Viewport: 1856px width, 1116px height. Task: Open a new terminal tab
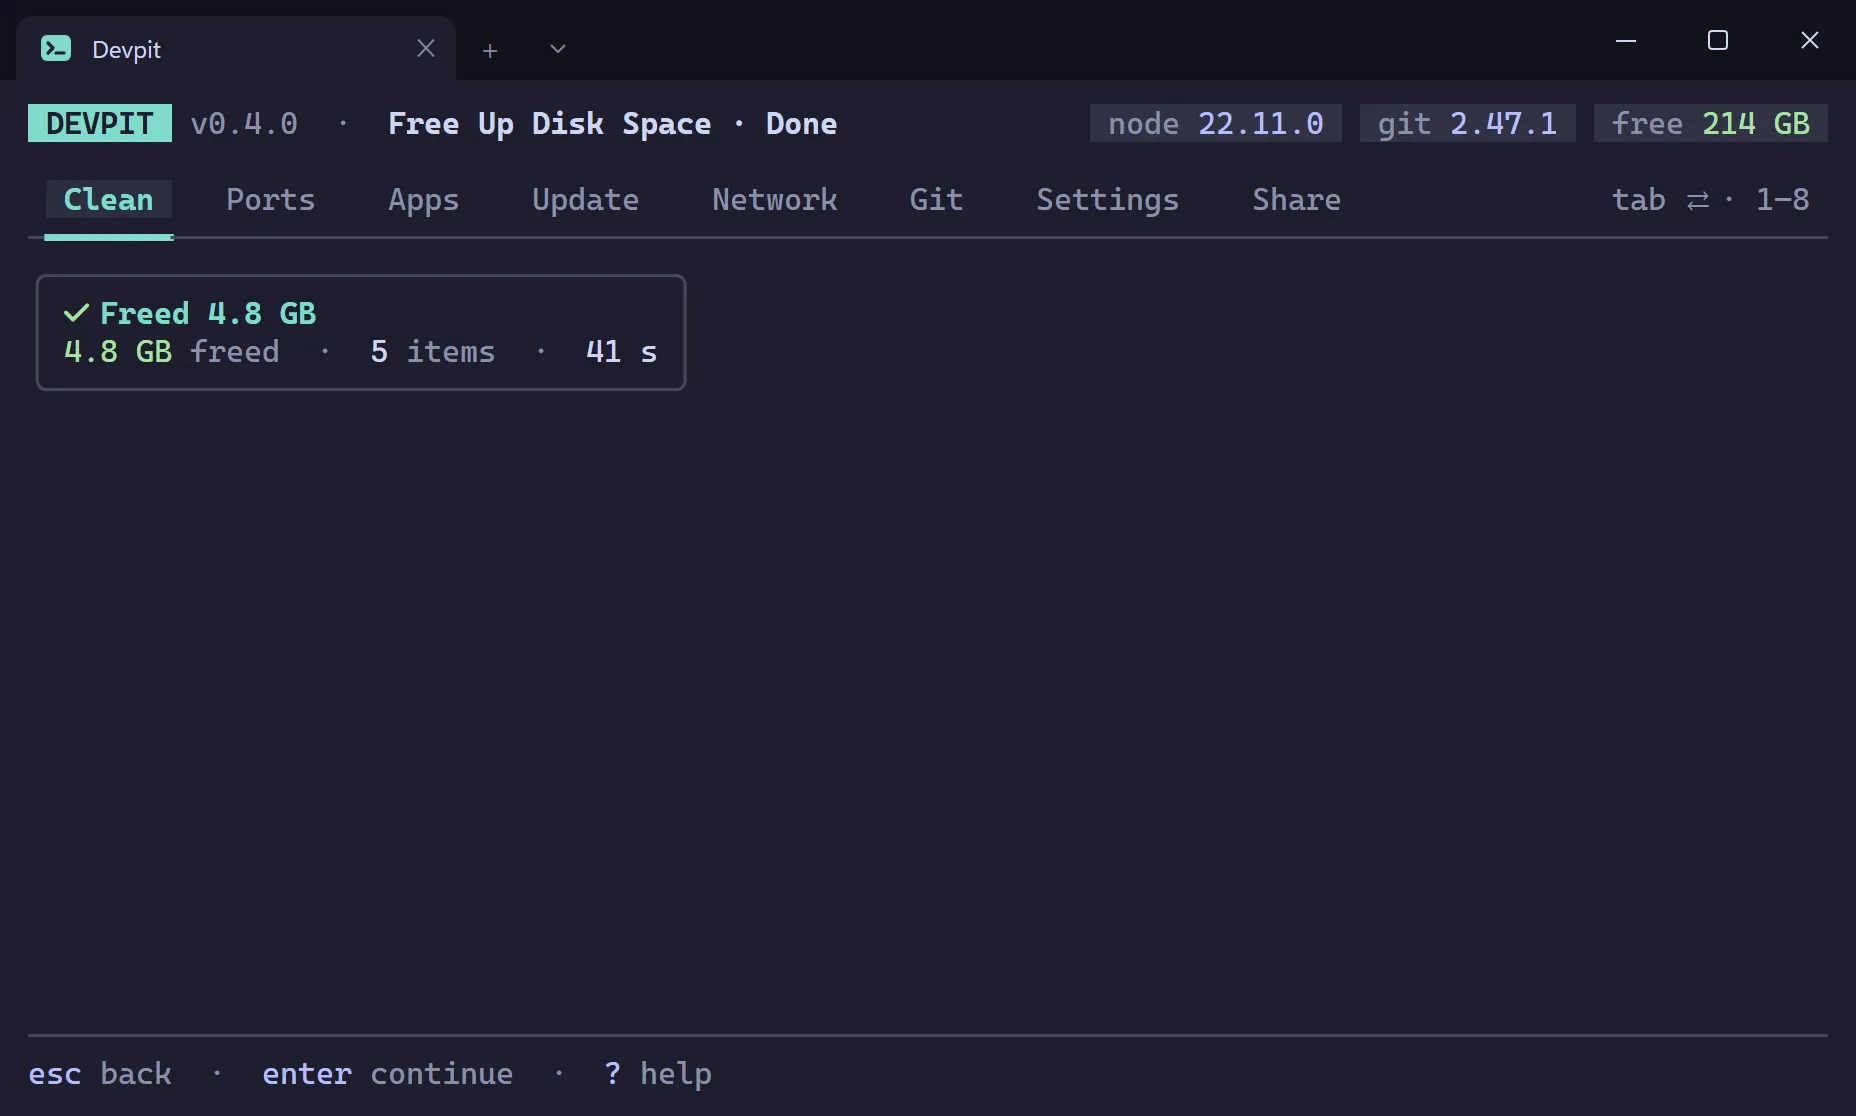(490, 50)
